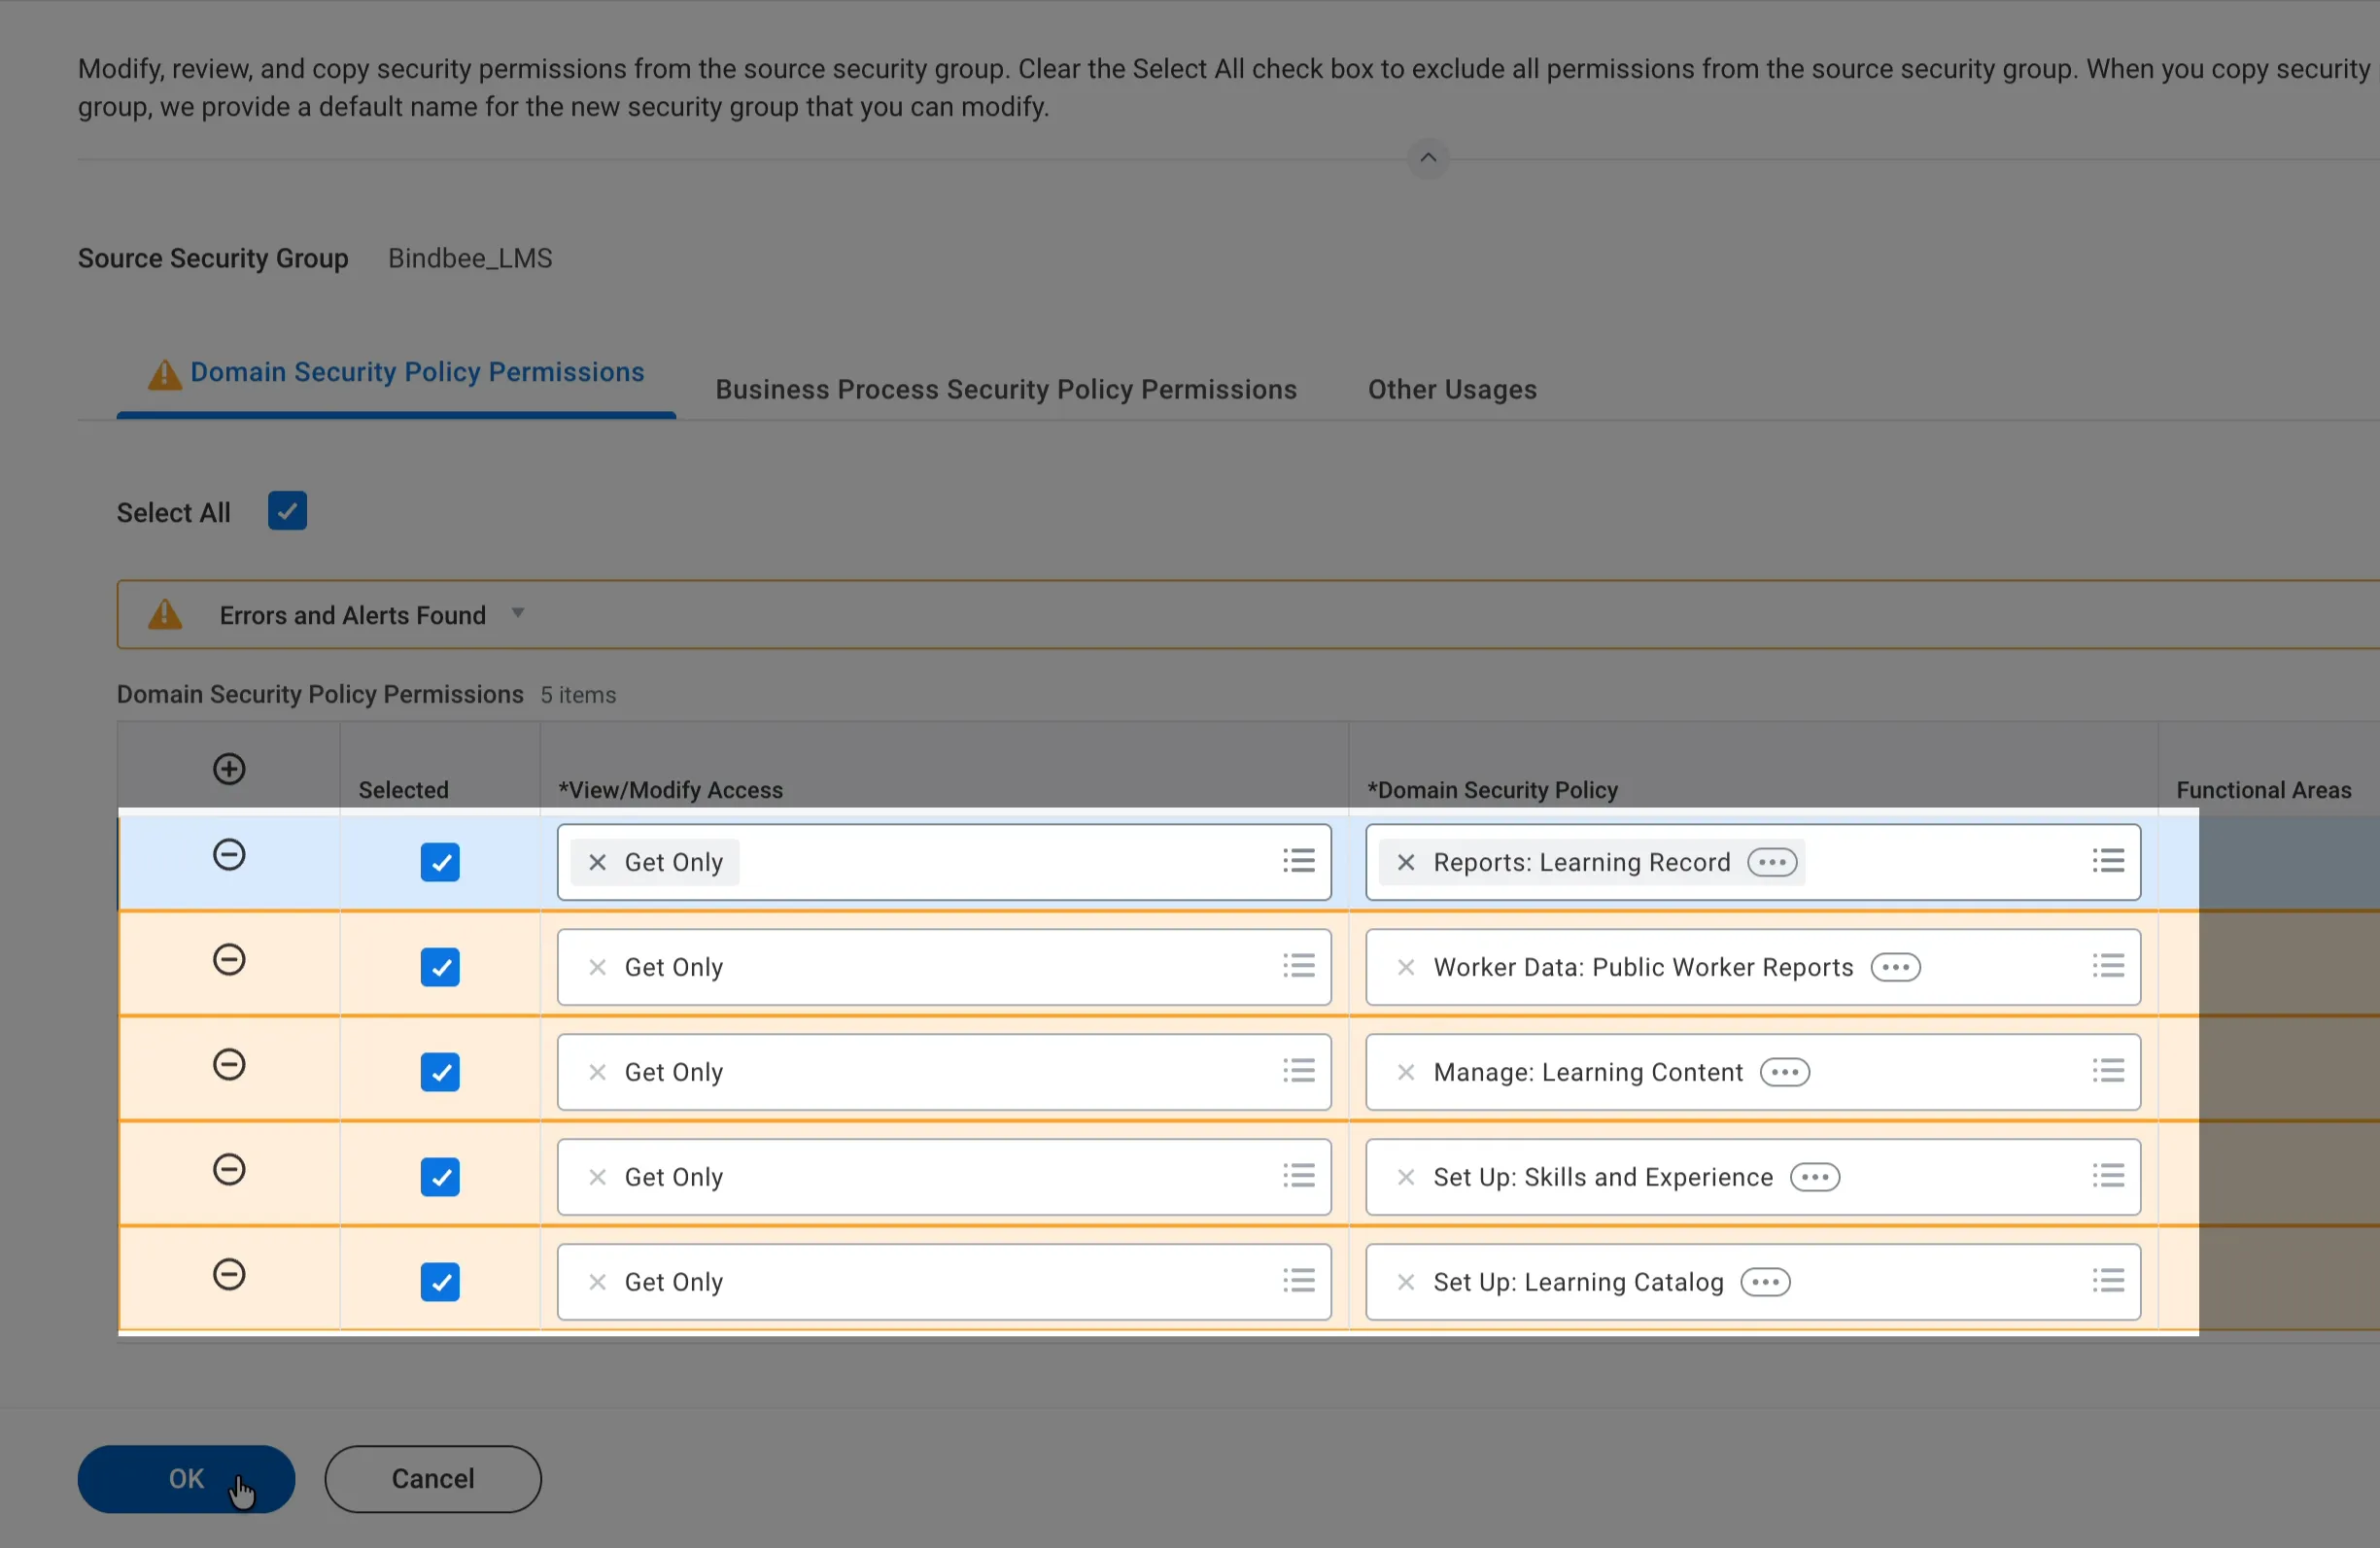2380x1548 pixels.
Task: Uncheck Selected for Manage: Learning Content row
Action: [x=440, y=1072]
